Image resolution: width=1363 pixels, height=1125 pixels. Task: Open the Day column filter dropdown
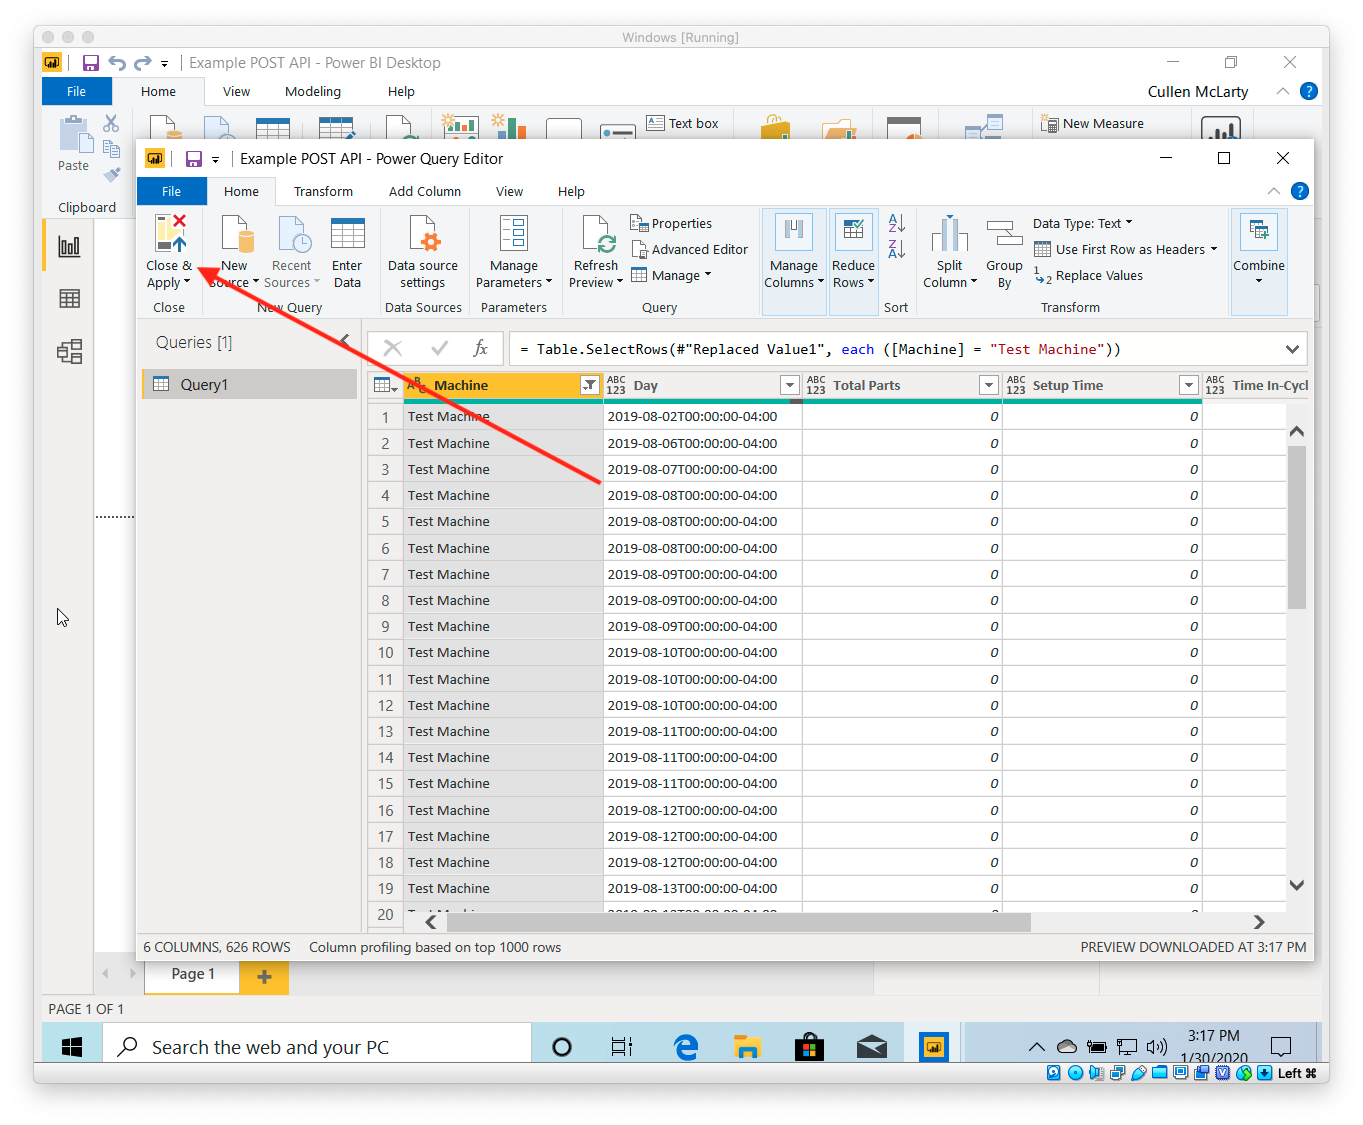click(x=789, y=385)
